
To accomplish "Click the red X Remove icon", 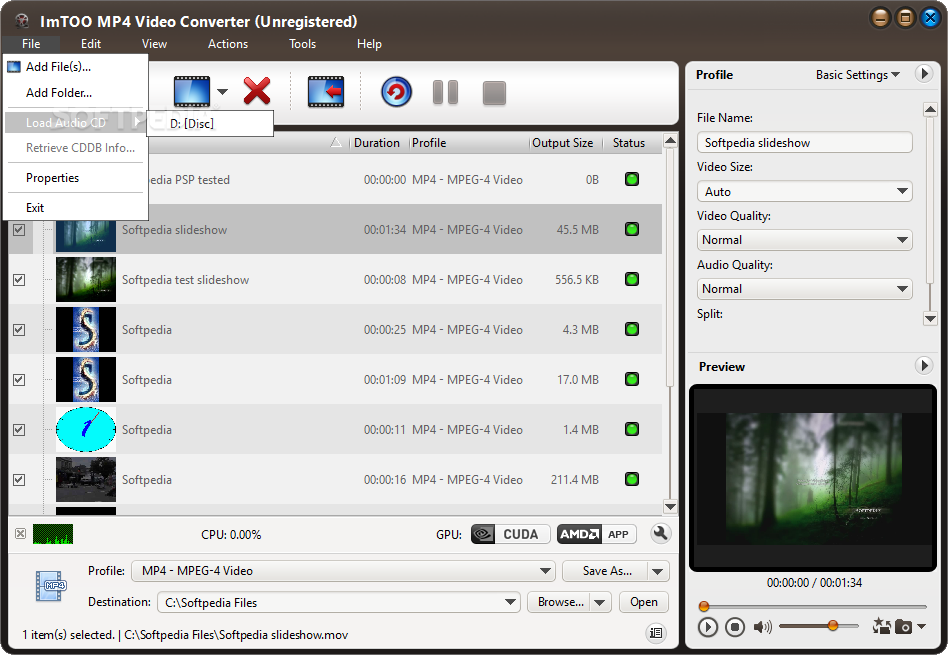I will pyautogui.click(x=257, y=91).
